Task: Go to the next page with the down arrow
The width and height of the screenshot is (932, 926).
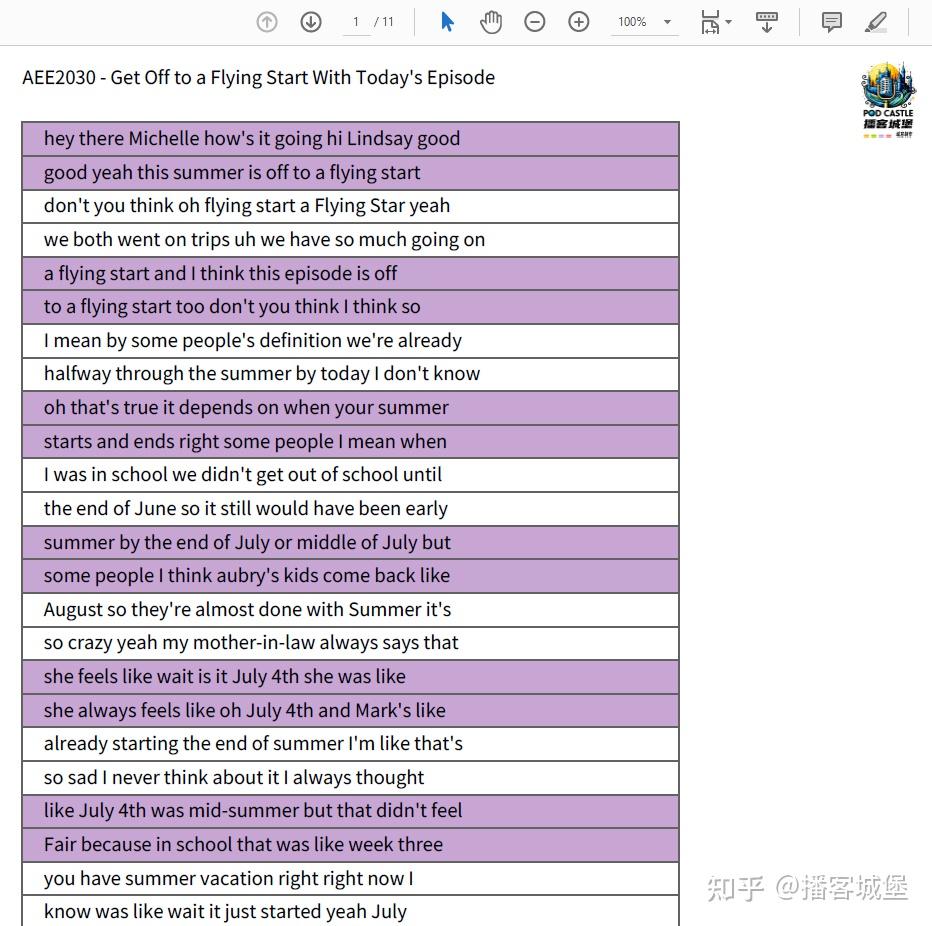Action: [310, 21]
